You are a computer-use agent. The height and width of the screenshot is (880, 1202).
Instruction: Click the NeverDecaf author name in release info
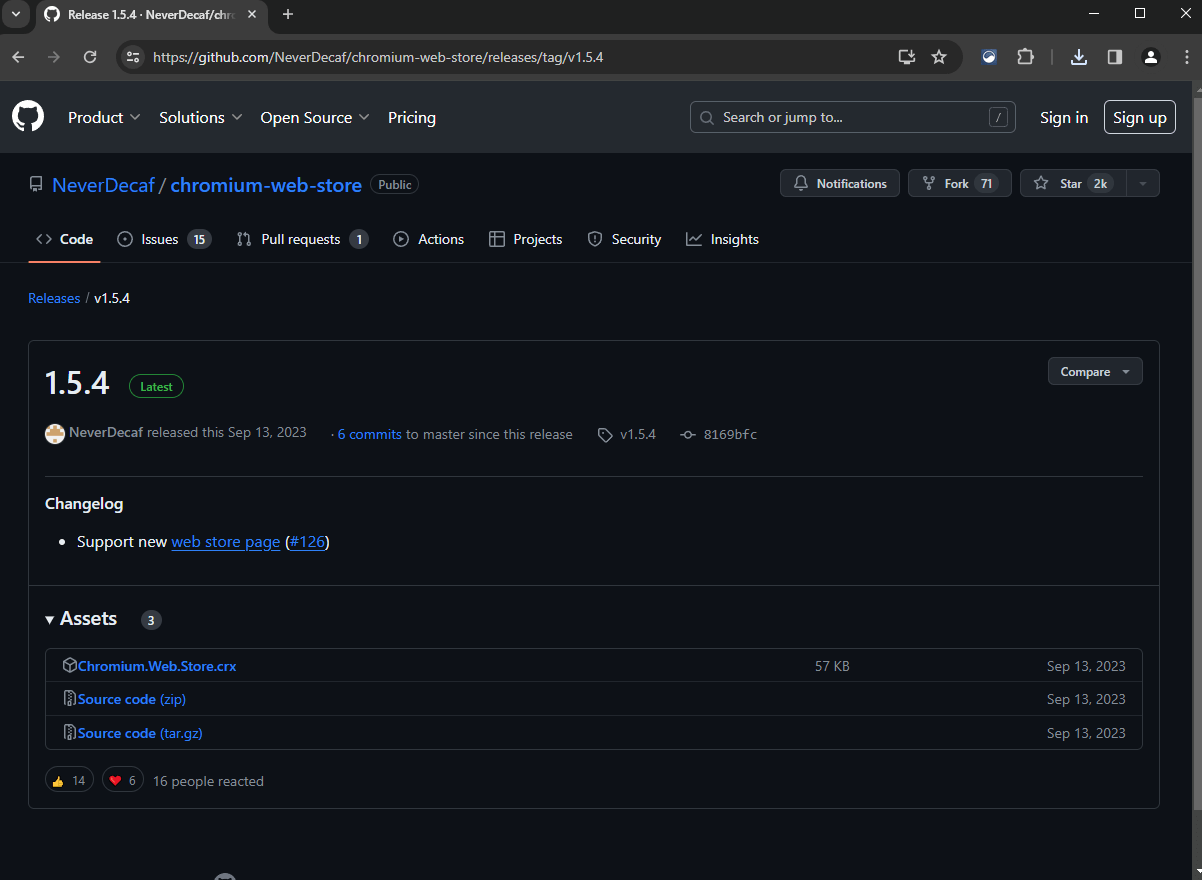pos(106,434)
